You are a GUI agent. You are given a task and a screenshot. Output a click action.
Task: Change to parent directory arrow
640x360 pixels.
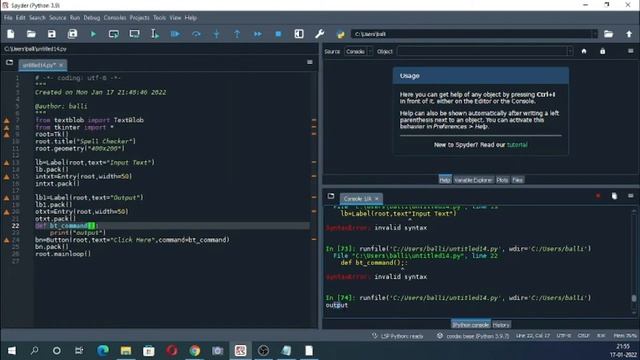pyautogui.click(x=629, y=34)
